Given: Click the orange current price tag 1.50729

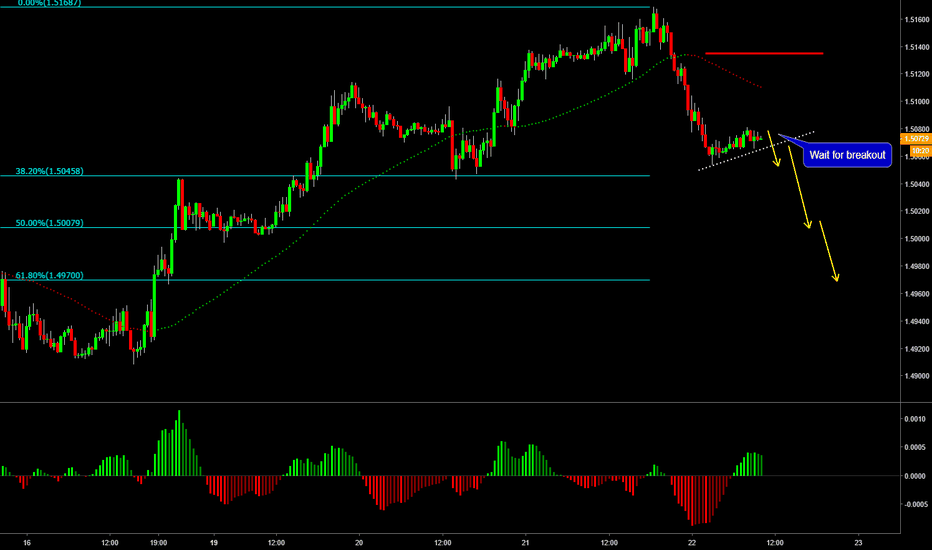Looking at the screenshot, I should (x=916, y=139).
